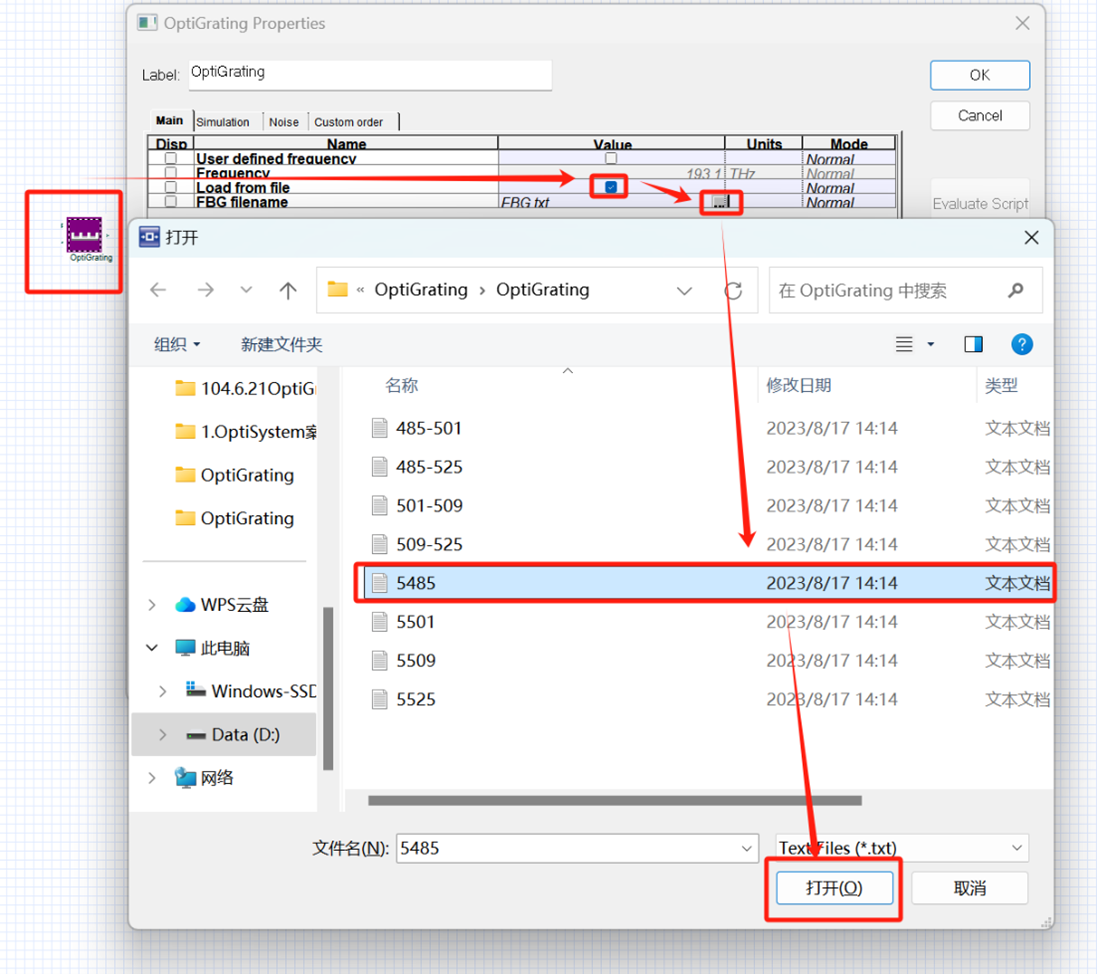Open the file name history dropdown
The height and width of the screenshot is (974, 1097).
click(x=746, y=849)
